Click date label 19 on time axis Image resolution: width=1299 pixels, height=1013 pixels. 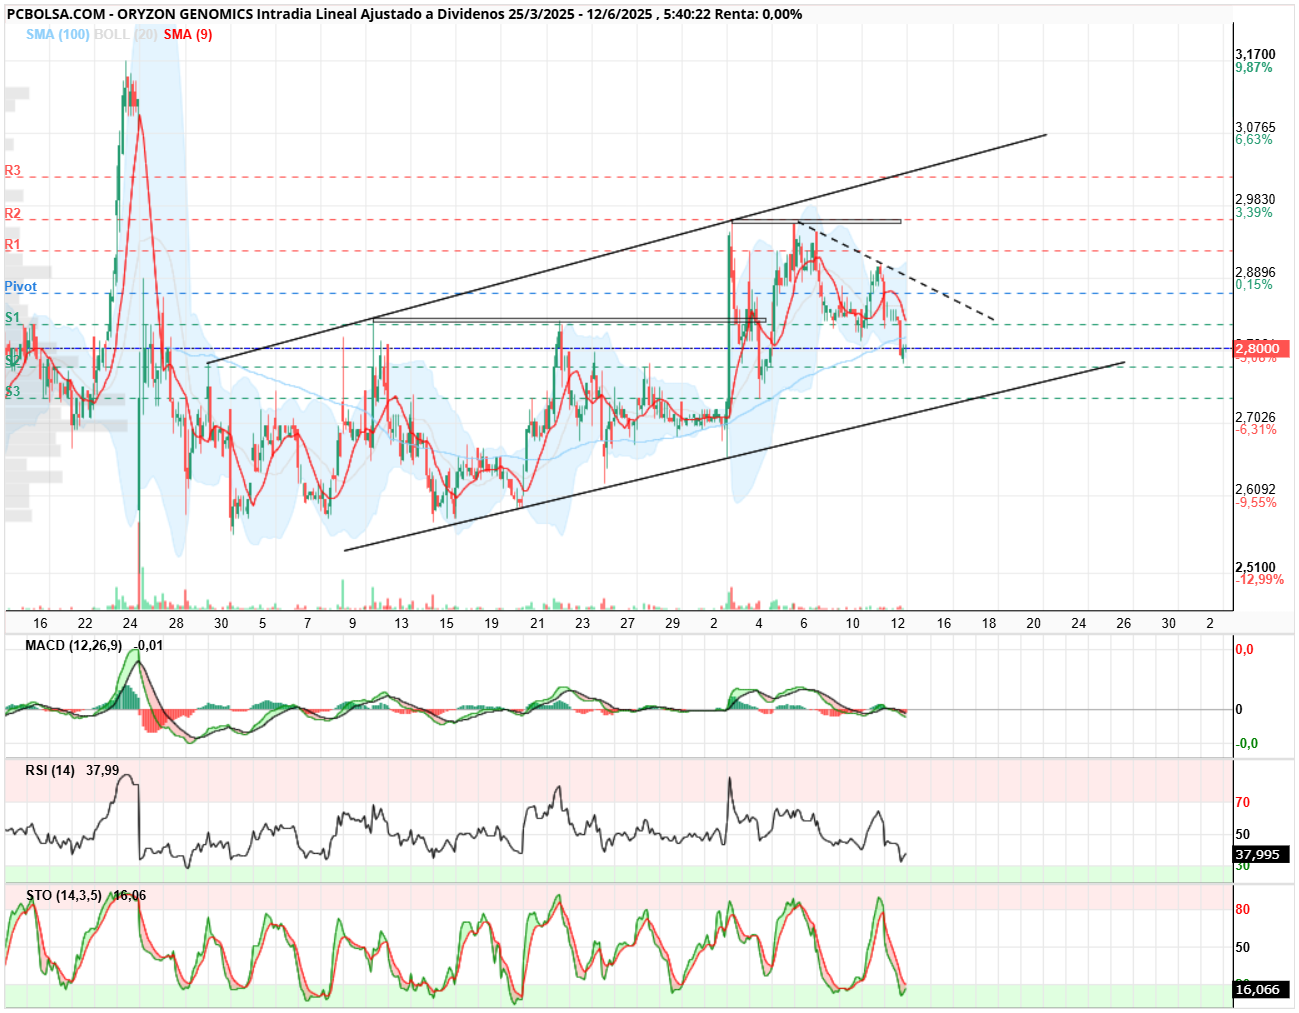tap(492, 624)
